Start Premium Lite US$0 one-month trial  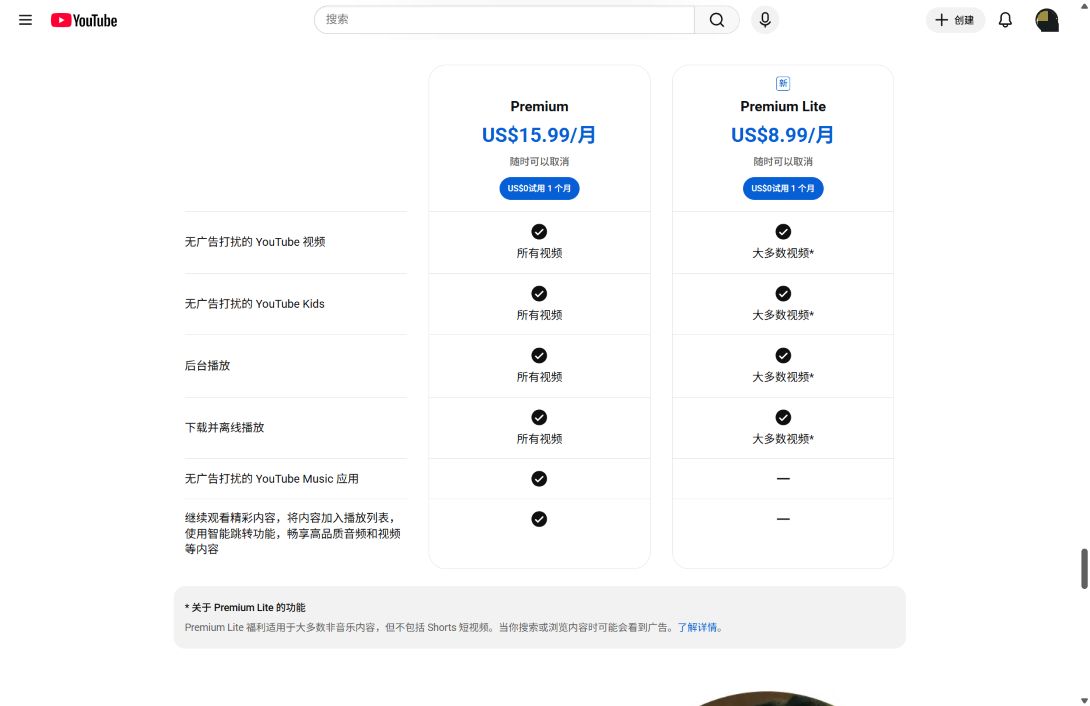point(783,188)
